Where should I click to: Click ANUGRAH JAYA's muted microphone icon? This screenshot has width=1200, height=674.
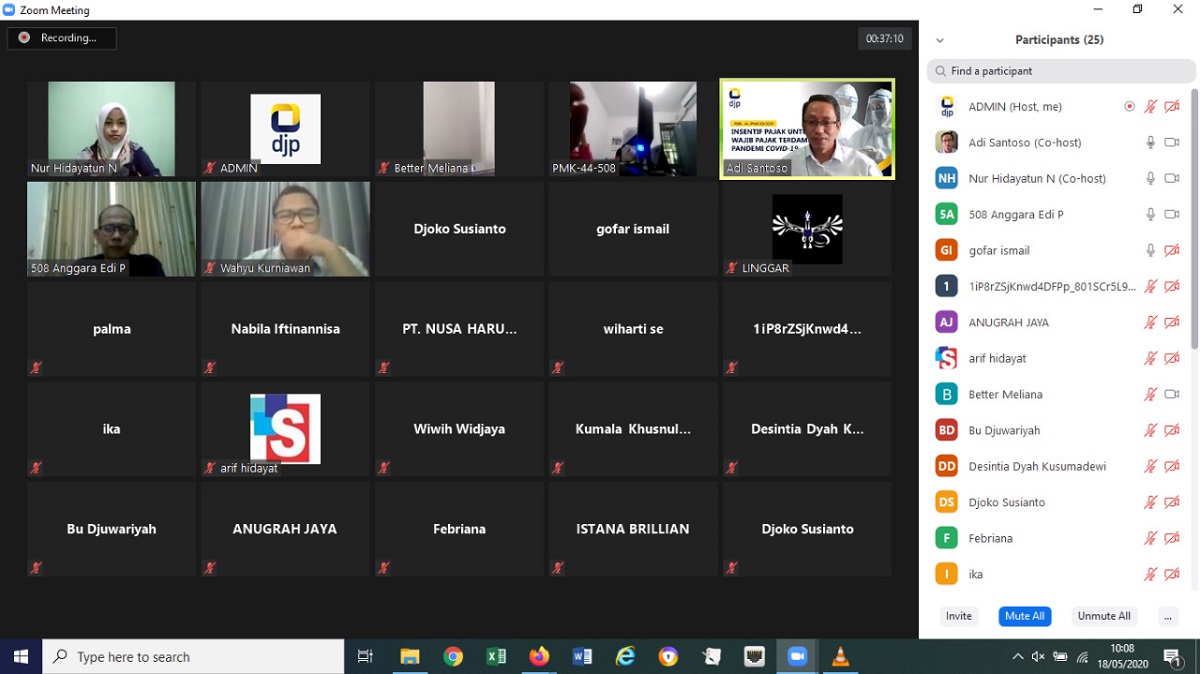pos(1150,323)
